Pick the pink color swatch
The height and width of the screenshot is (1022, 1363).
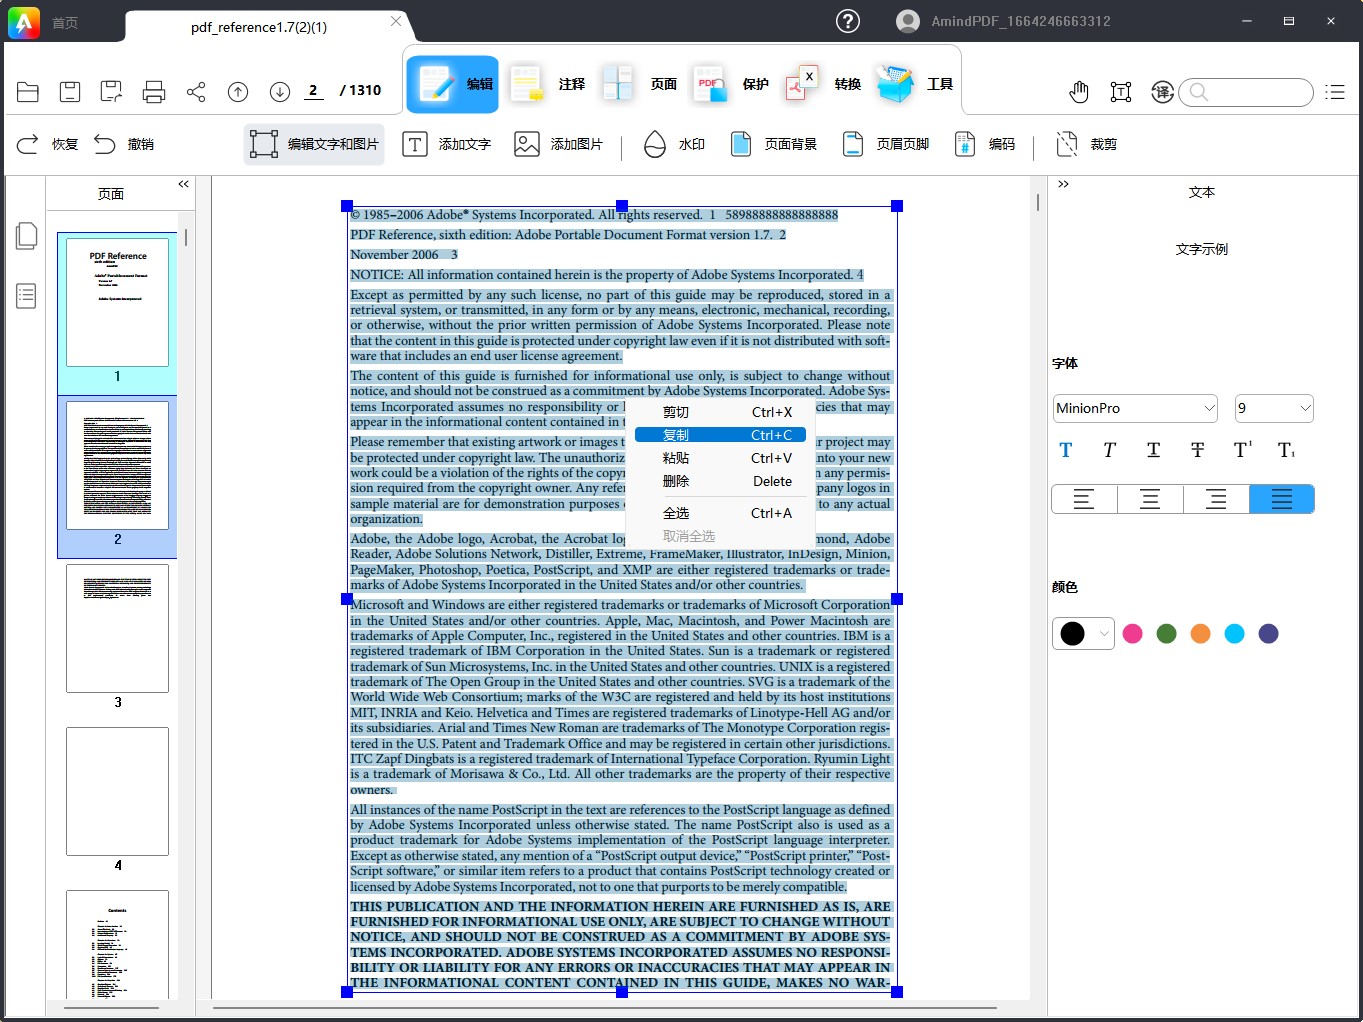click(x=1133, y=634)
